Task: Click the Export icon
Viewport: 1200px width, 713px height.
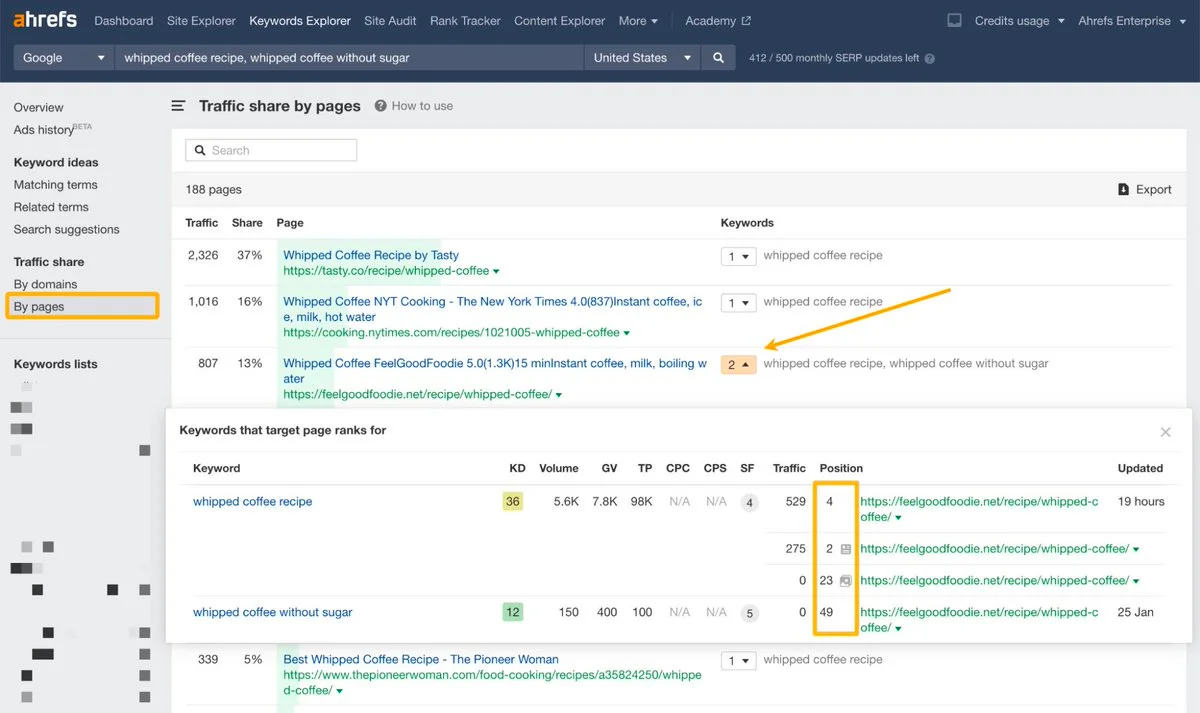Action: point(1123,189)
